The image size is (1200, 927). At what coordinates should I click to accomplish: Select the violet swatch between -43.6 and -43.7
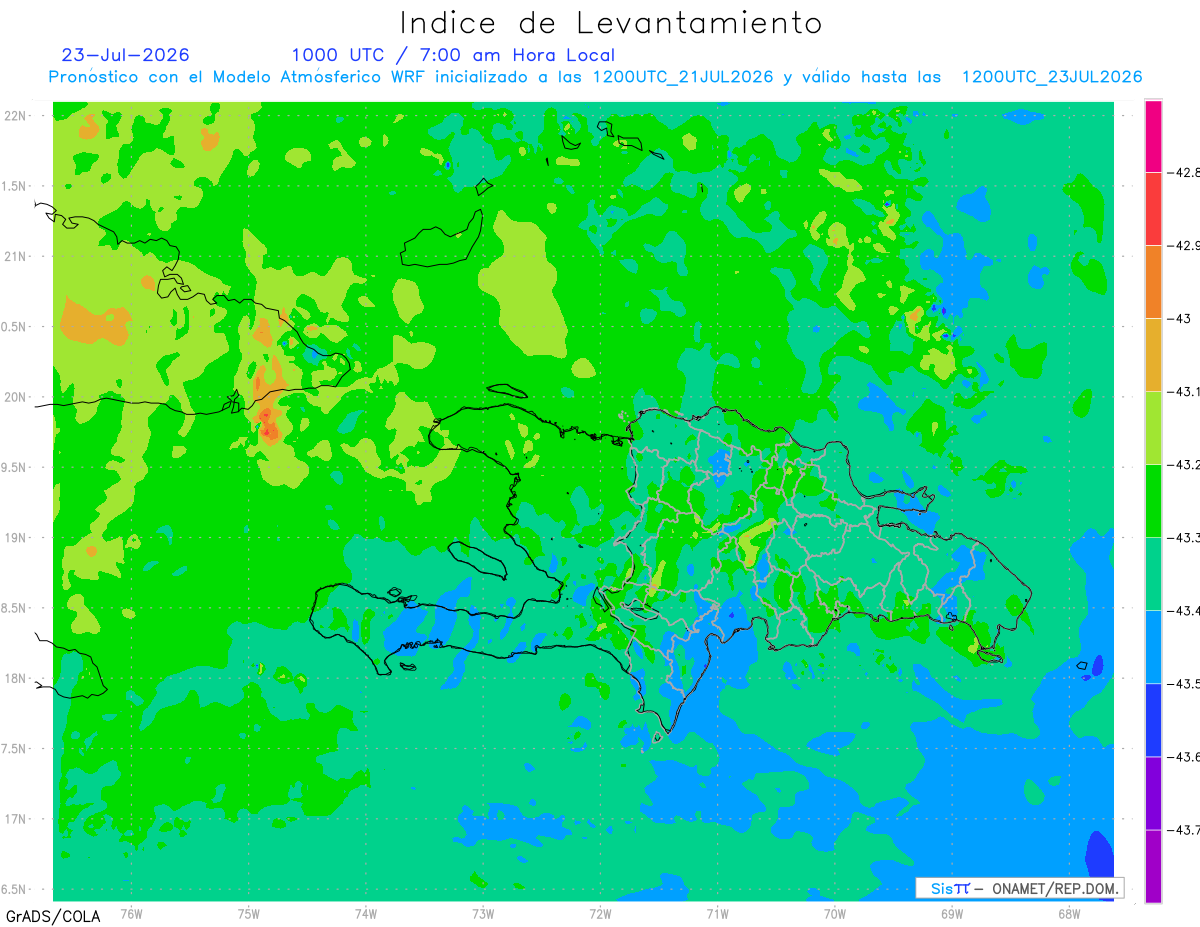click(1153, 793)
